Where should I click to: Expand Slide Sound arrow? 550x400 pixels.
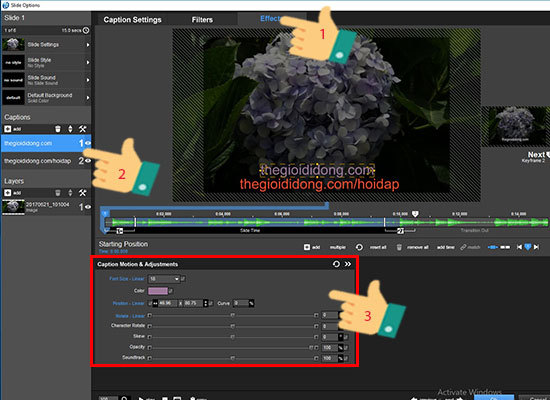point(88,80)
